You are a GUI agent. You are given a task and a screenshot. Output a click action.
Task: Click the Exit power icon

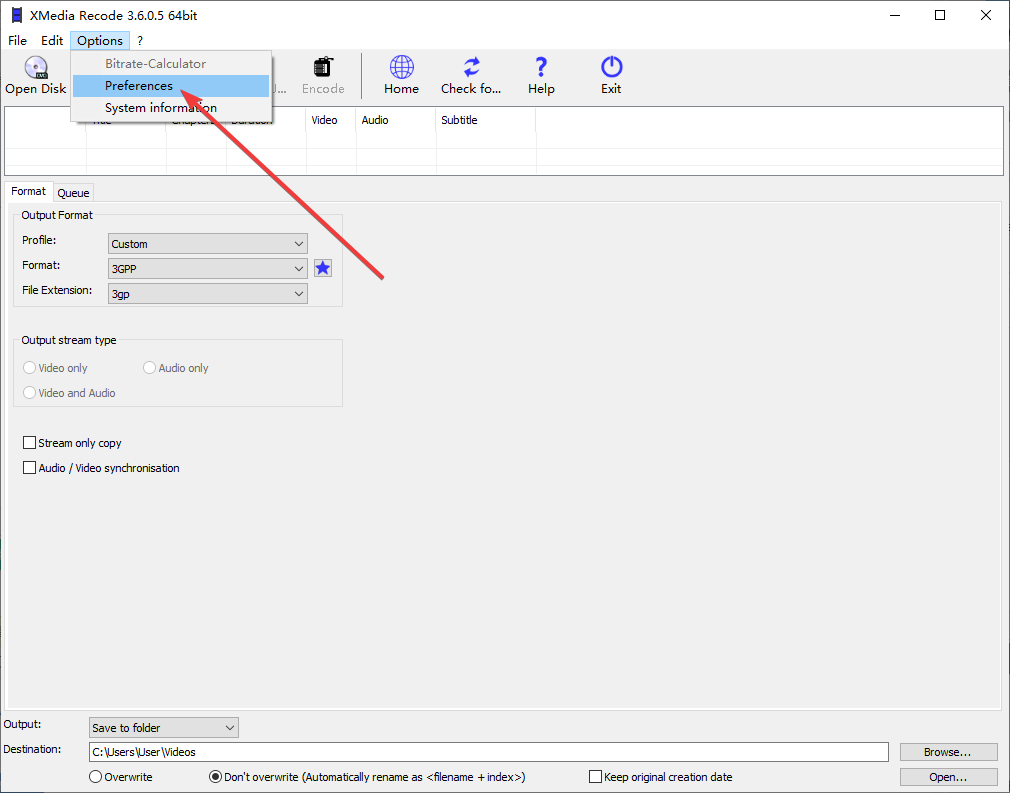click(611, 67)
